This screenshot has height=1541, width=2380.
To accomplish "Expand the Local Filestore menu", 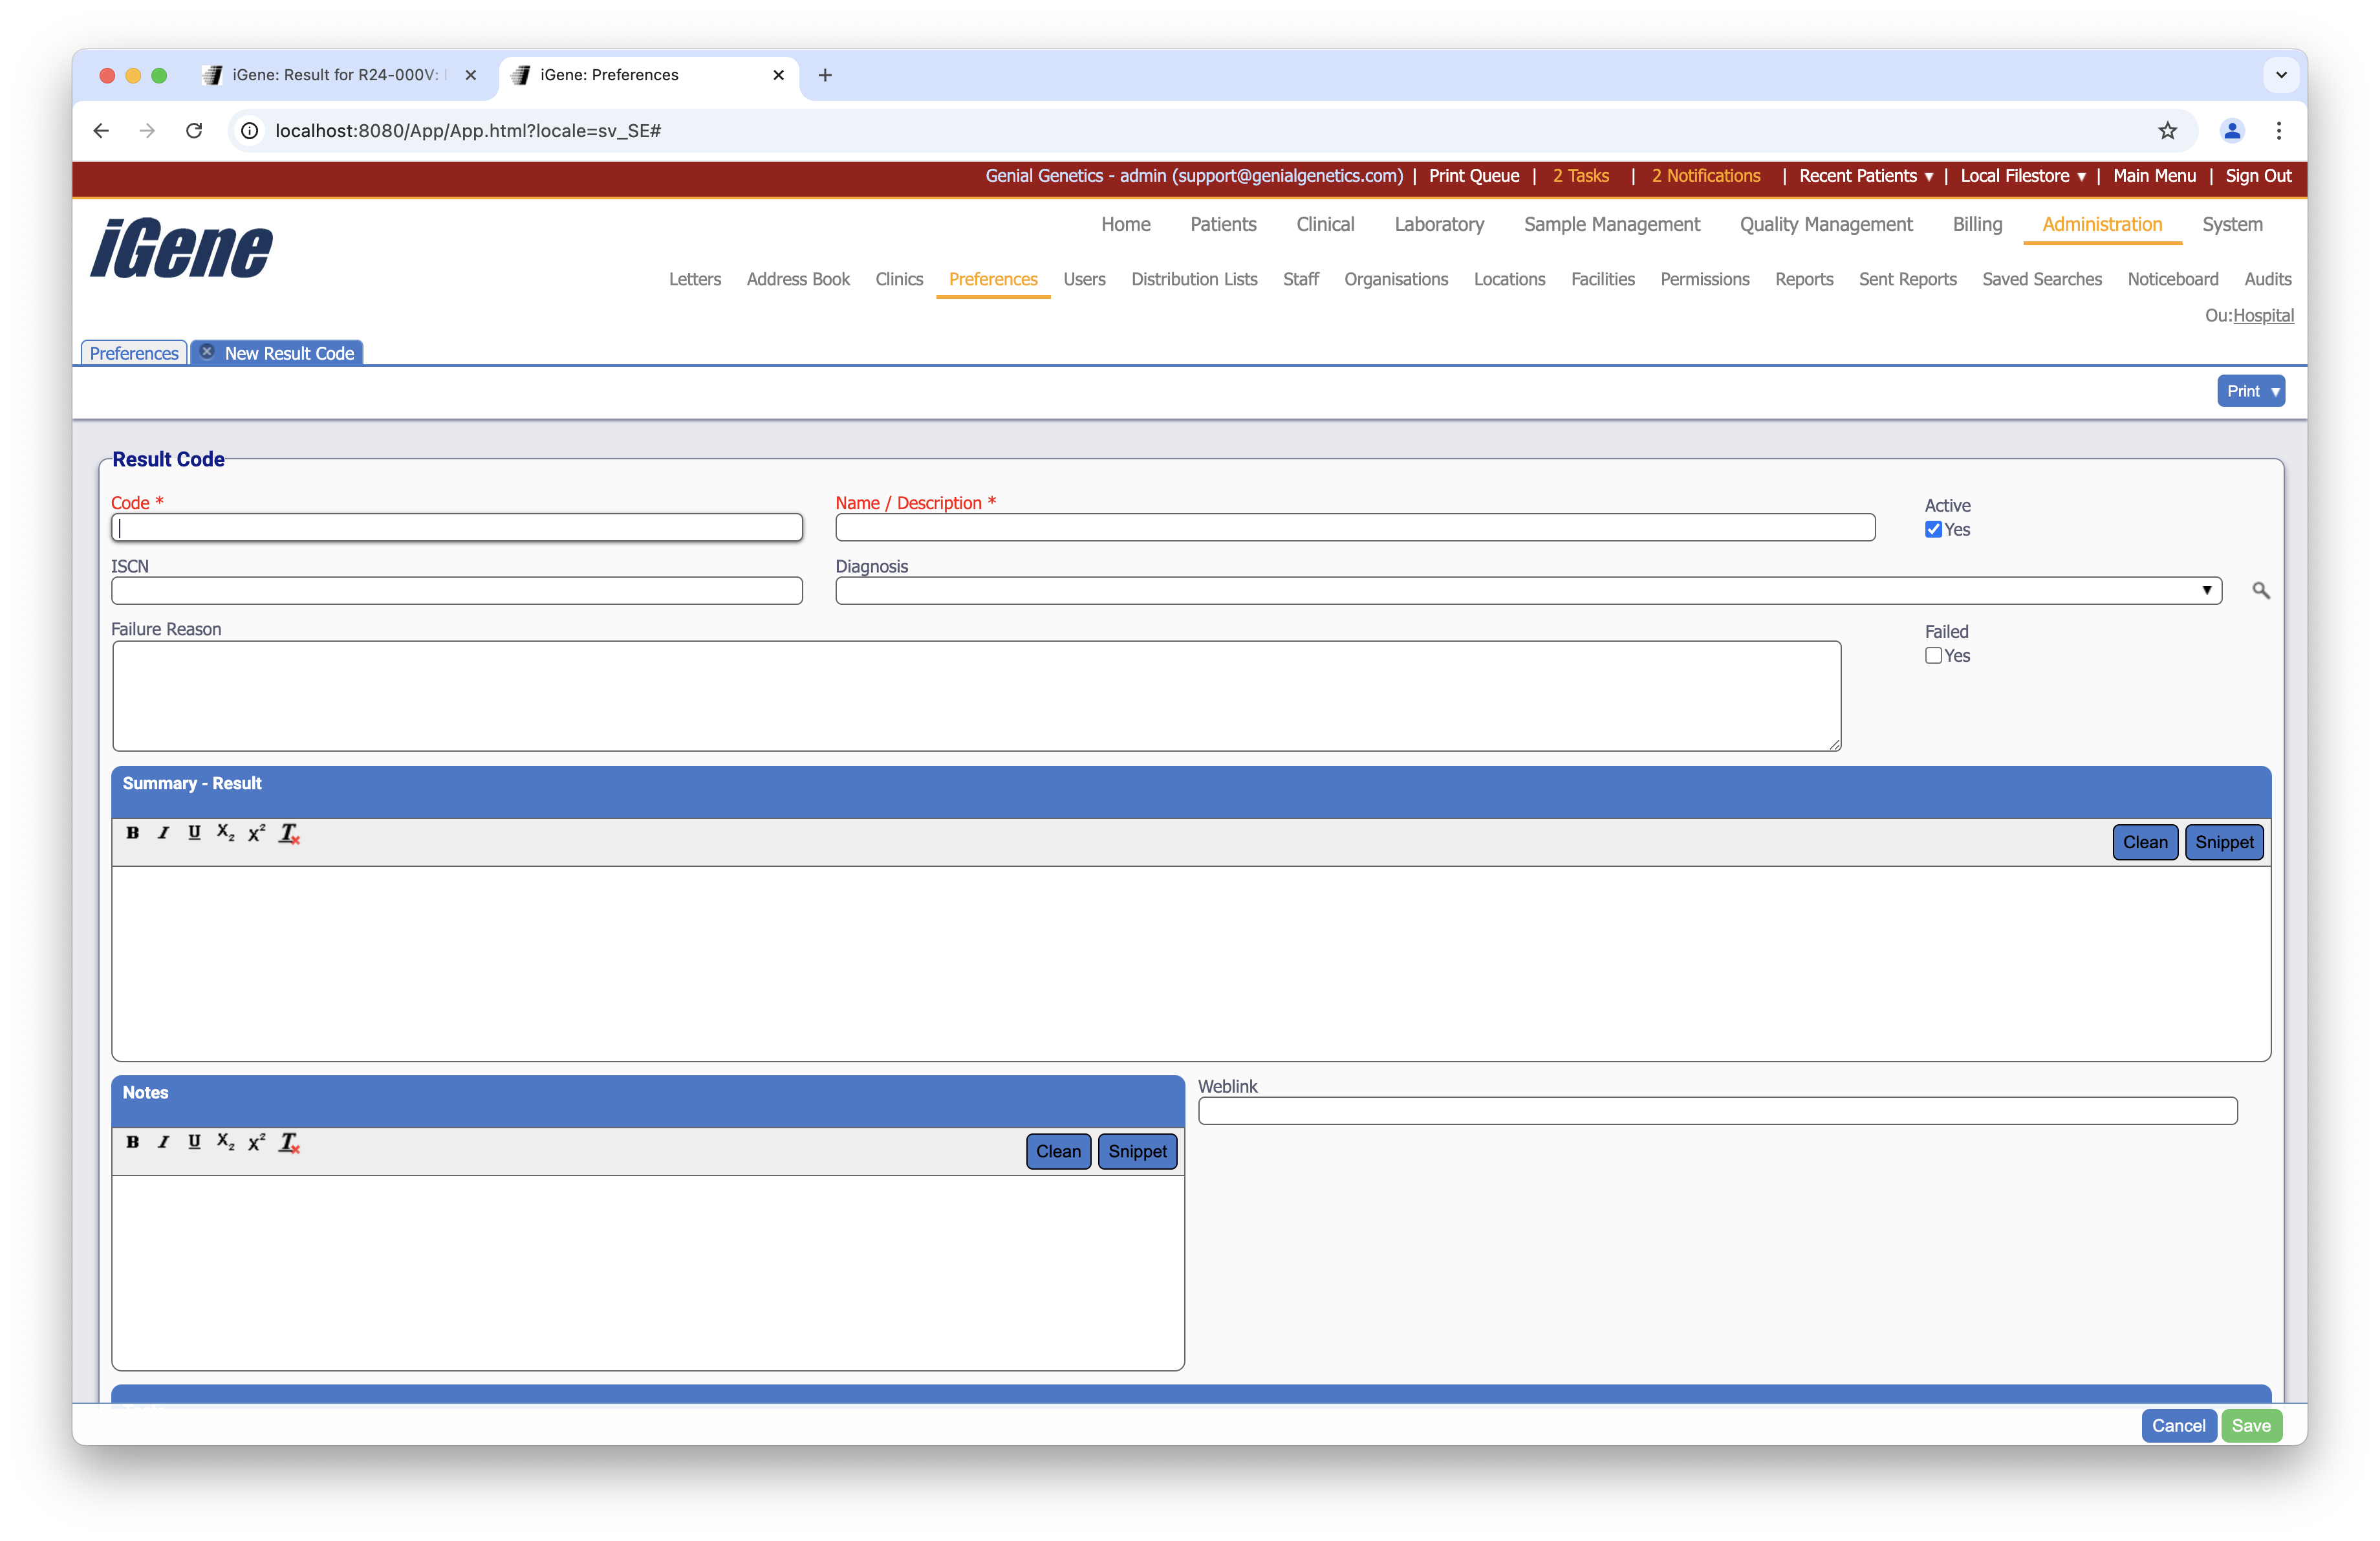I will [2022, 176].
